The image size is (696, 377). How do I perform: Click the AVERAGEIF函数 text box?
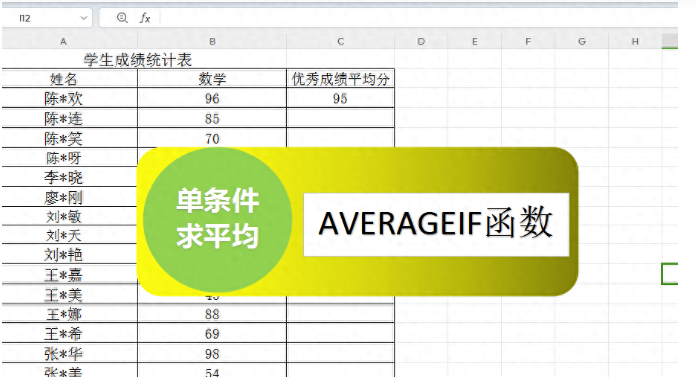(x=436, y=224)
